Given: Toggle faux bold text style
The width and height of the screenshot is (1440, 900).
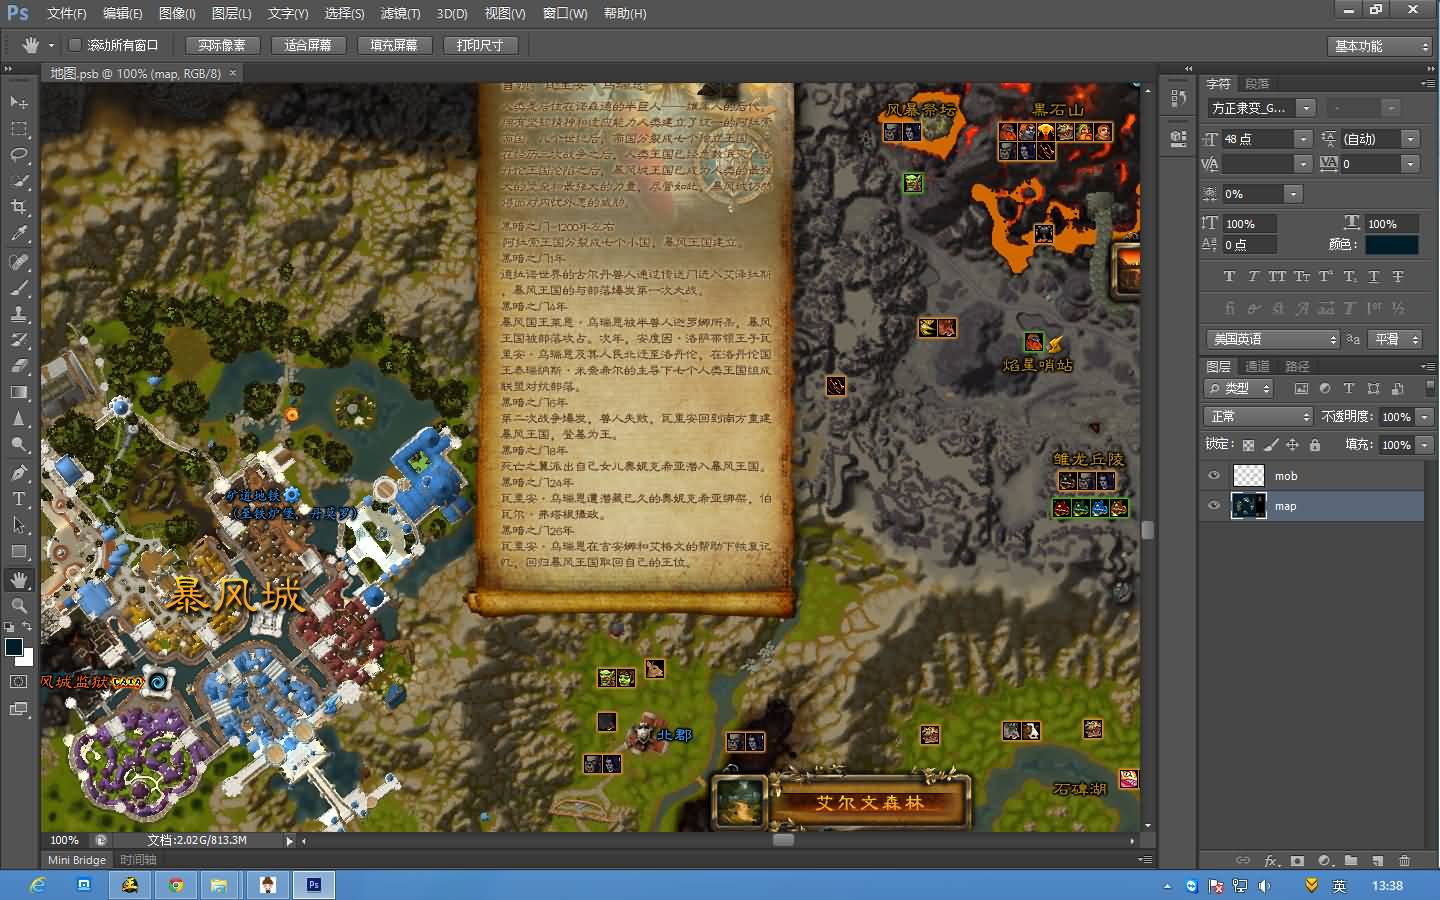Looking at the screenshot, I should 1229,277.
